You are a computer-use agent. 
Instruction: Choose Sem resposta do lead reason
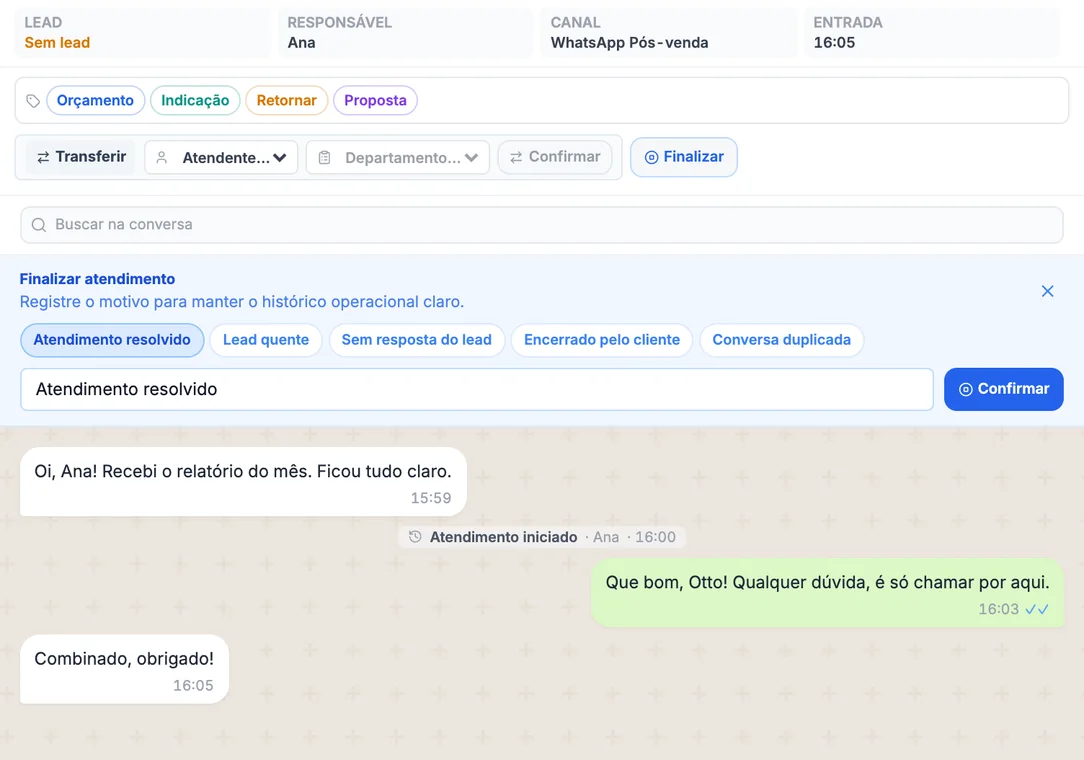pos(417,340)
